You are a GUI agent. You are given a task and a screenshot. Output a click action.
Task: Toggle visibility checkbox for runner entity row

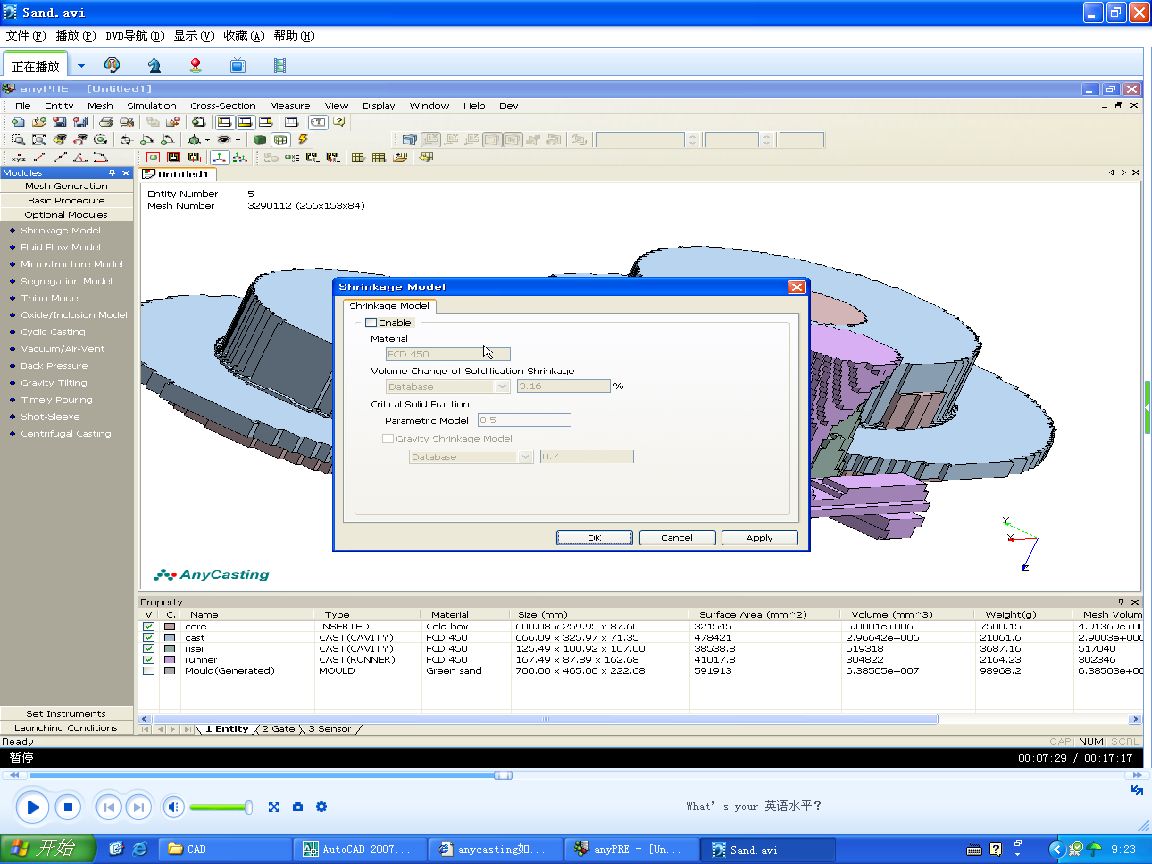[148, 660]
